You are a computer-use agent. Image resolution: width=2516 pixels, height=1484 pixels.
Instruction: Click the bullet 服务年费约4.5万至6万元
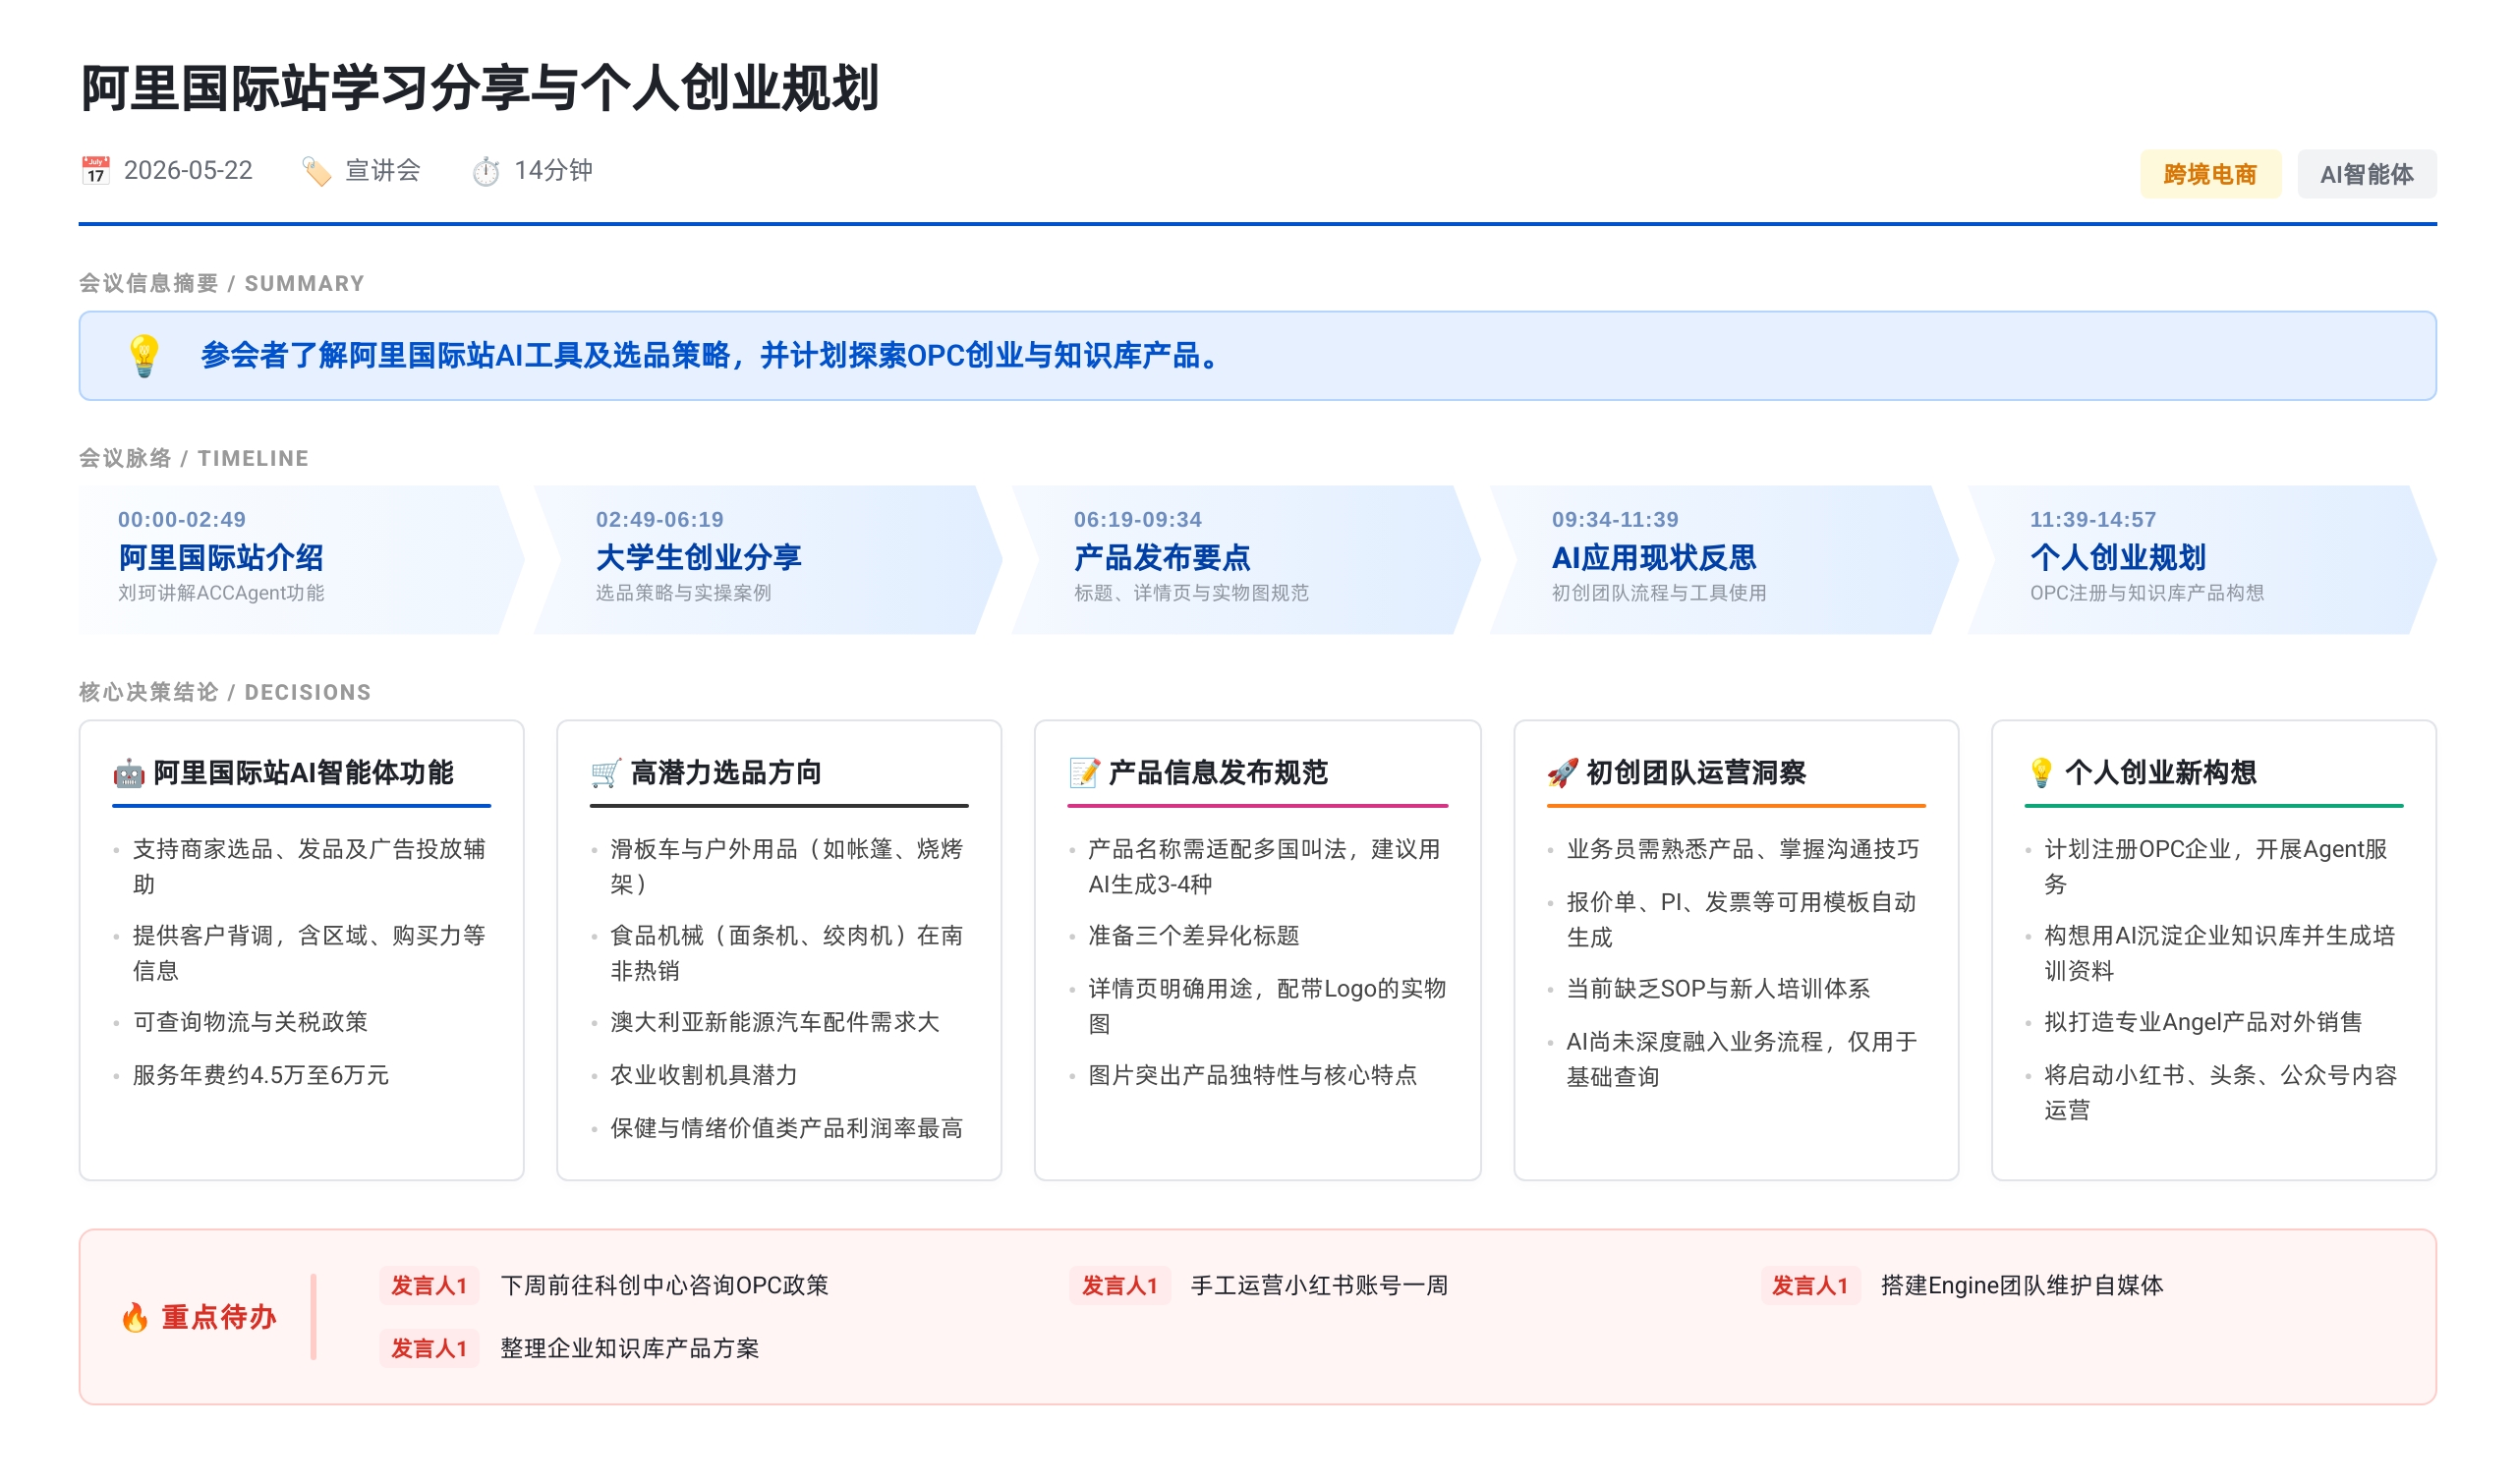261,1075
